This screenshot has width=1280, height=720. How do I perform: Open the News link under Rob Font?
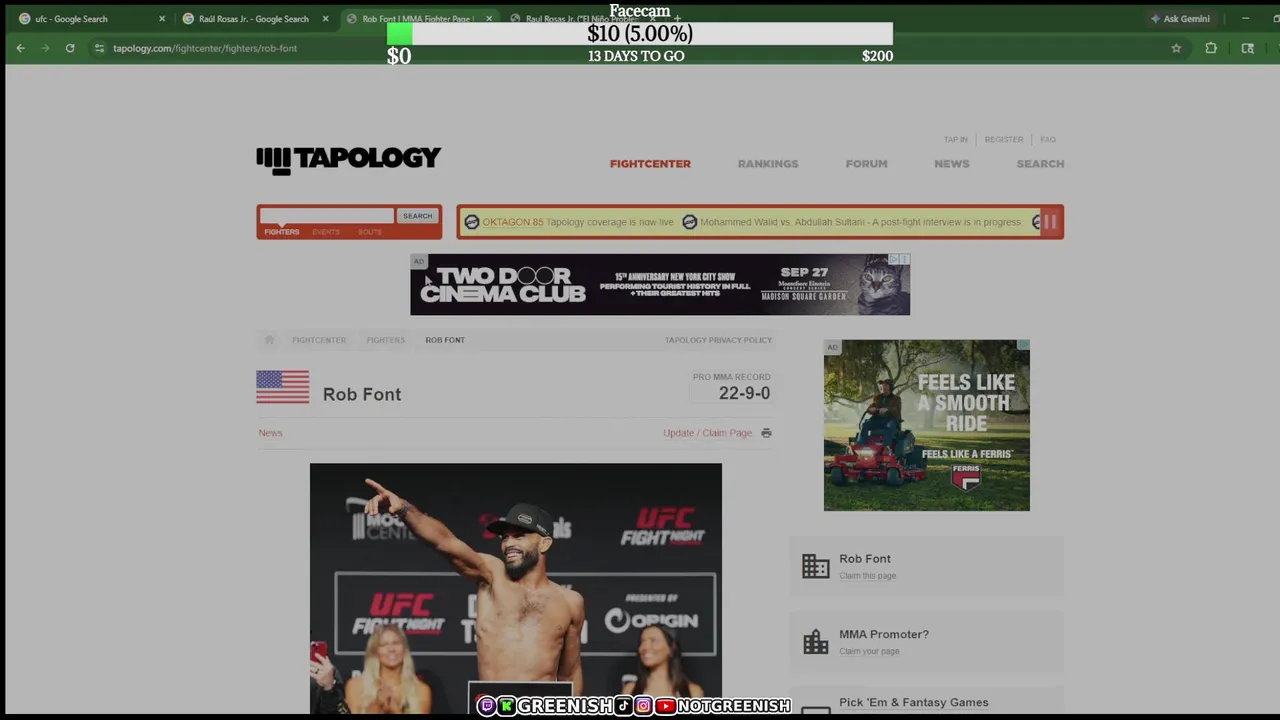270,433
